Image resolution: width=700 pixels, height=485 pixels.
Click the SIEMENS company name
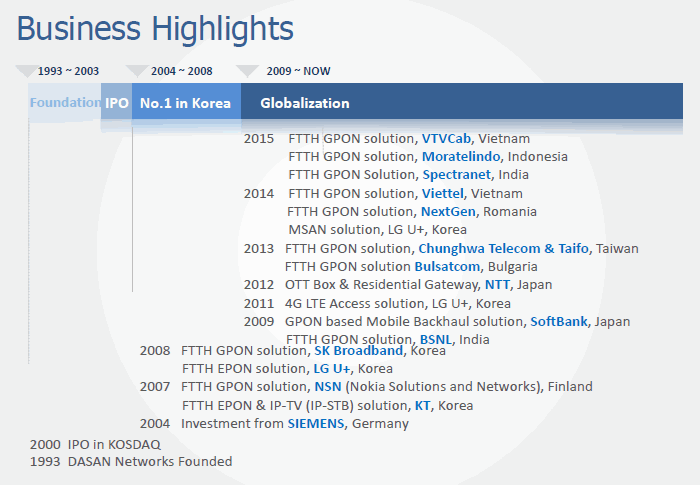[316, 423]
